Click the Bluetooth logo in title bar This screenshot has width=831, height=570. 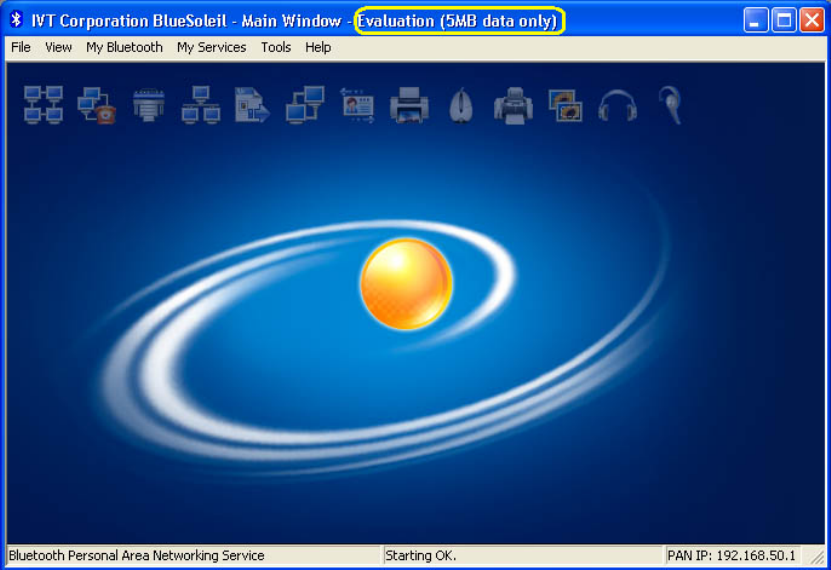[16, 20]
